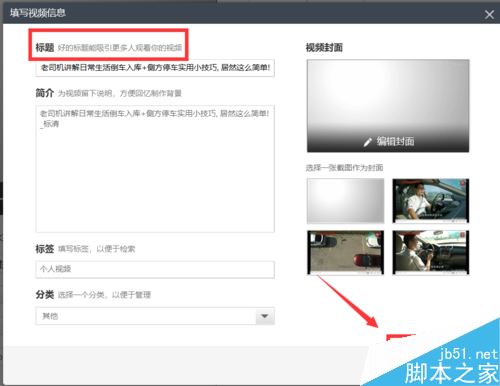Click the 标题 title input field
This screenshot has height=386, width=500.
point(155,68)
